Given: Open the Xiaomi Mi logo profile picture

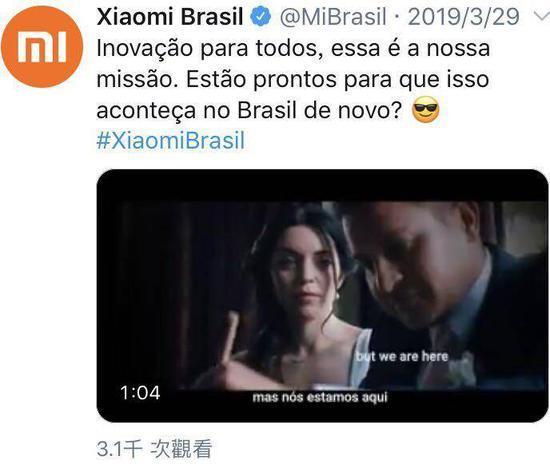Looking at the screenshot, I should tap(42, 46).
